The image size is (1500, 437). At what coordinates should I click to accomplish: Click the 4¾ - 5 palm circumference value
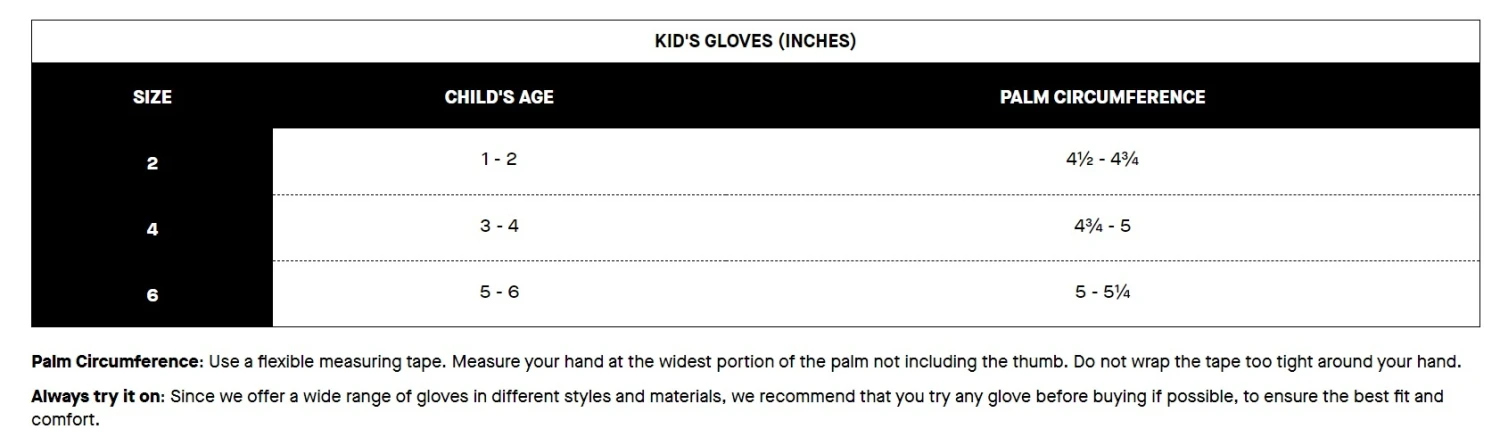(x=1102, y=226)
